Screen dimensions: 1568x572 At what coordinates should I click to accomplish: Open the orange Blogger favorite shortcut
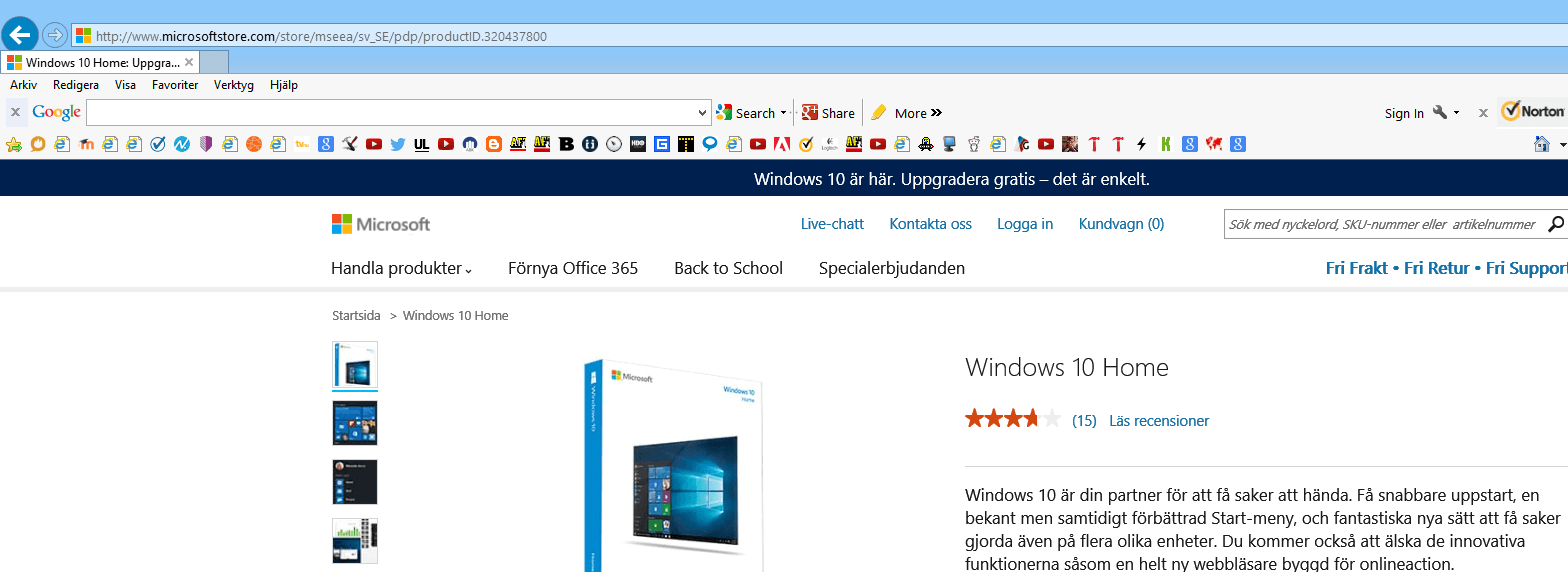493,144
